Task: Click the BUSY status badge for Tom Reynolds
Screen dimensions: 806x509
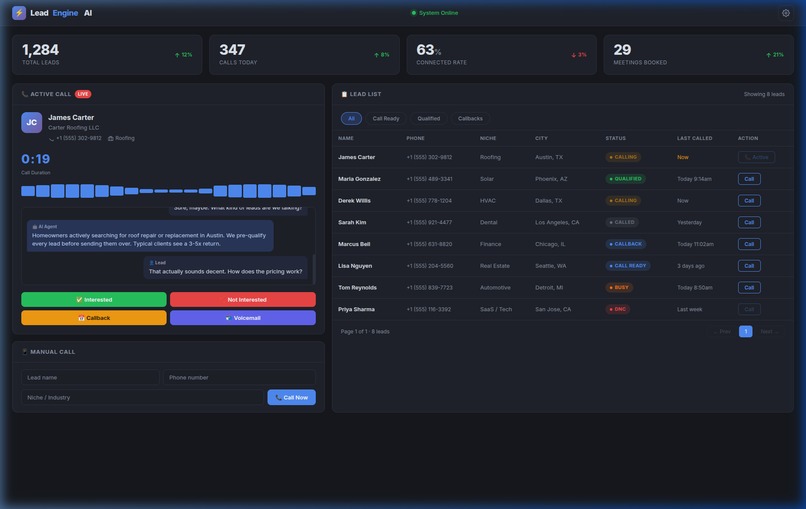Action: tap(619, 287)
